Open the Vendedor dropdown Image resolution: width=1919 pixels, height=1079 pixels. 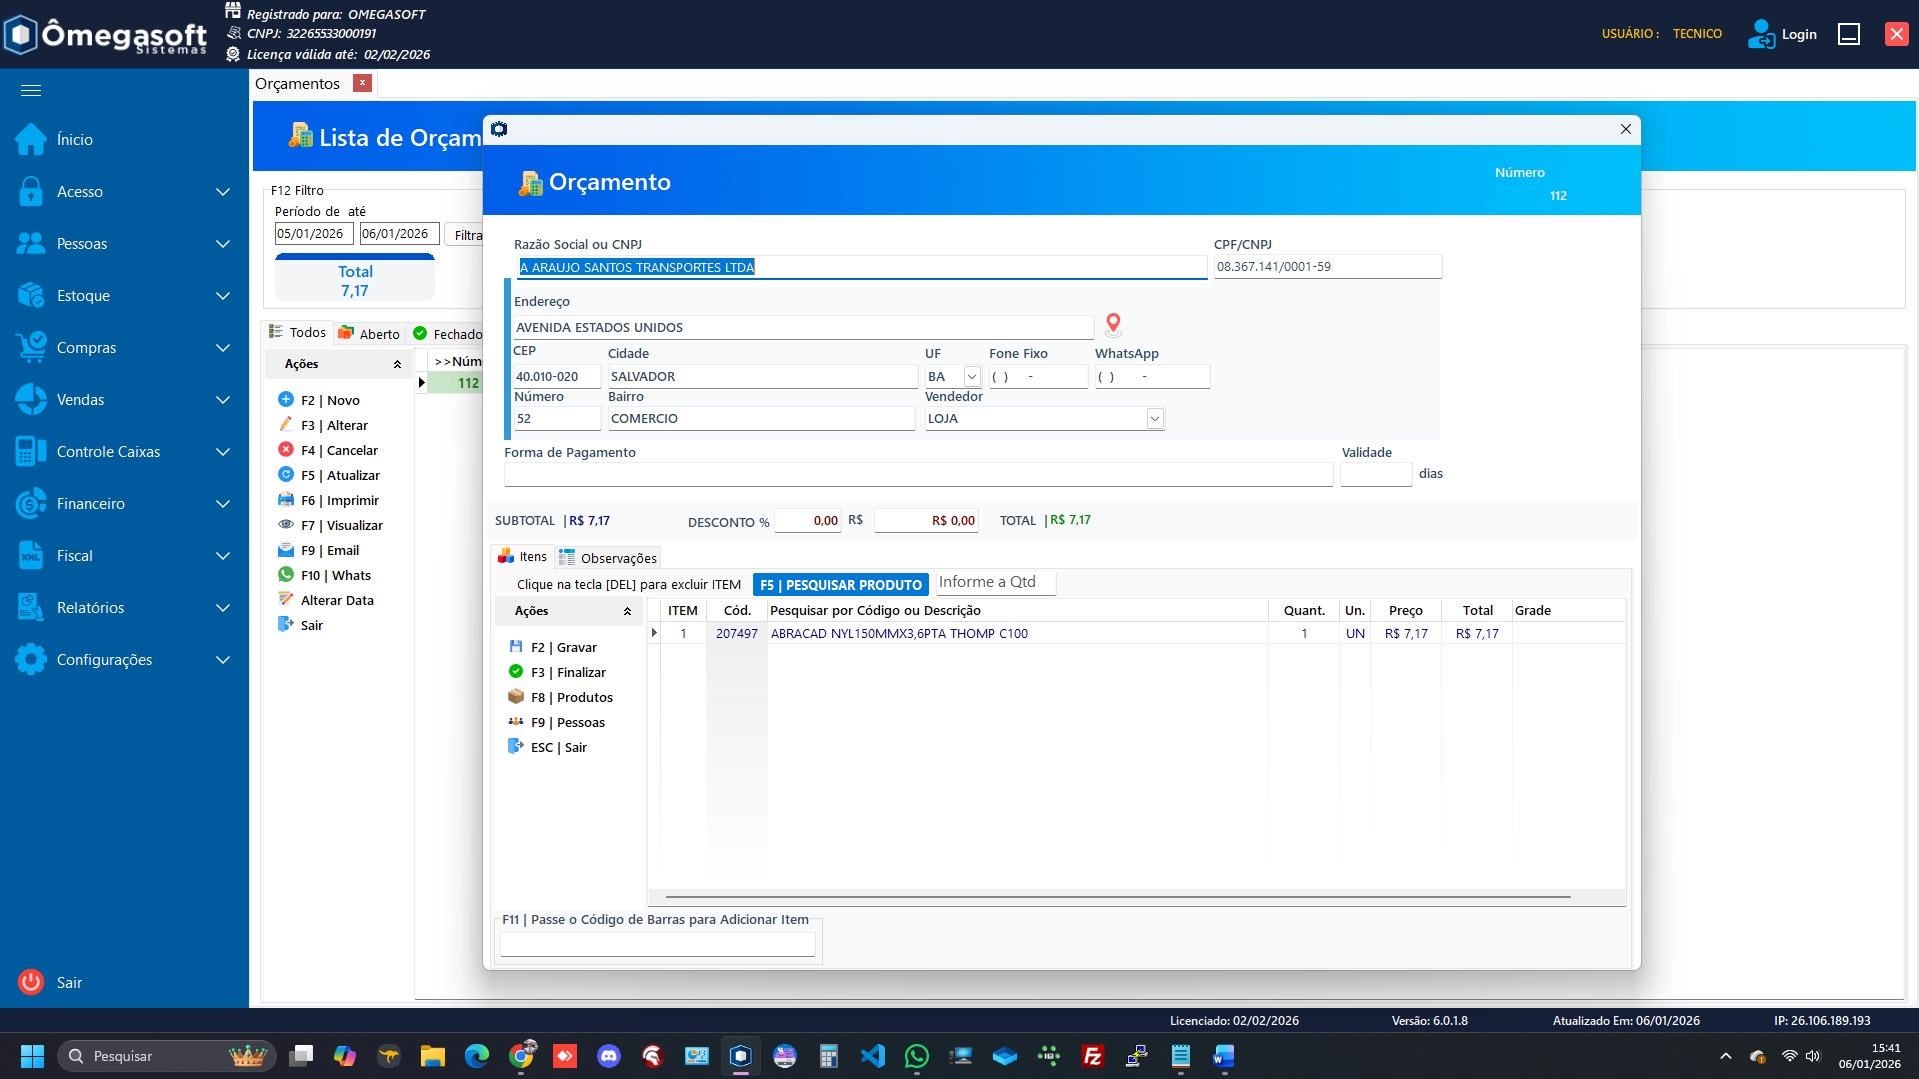click(x=1155, y=419)
